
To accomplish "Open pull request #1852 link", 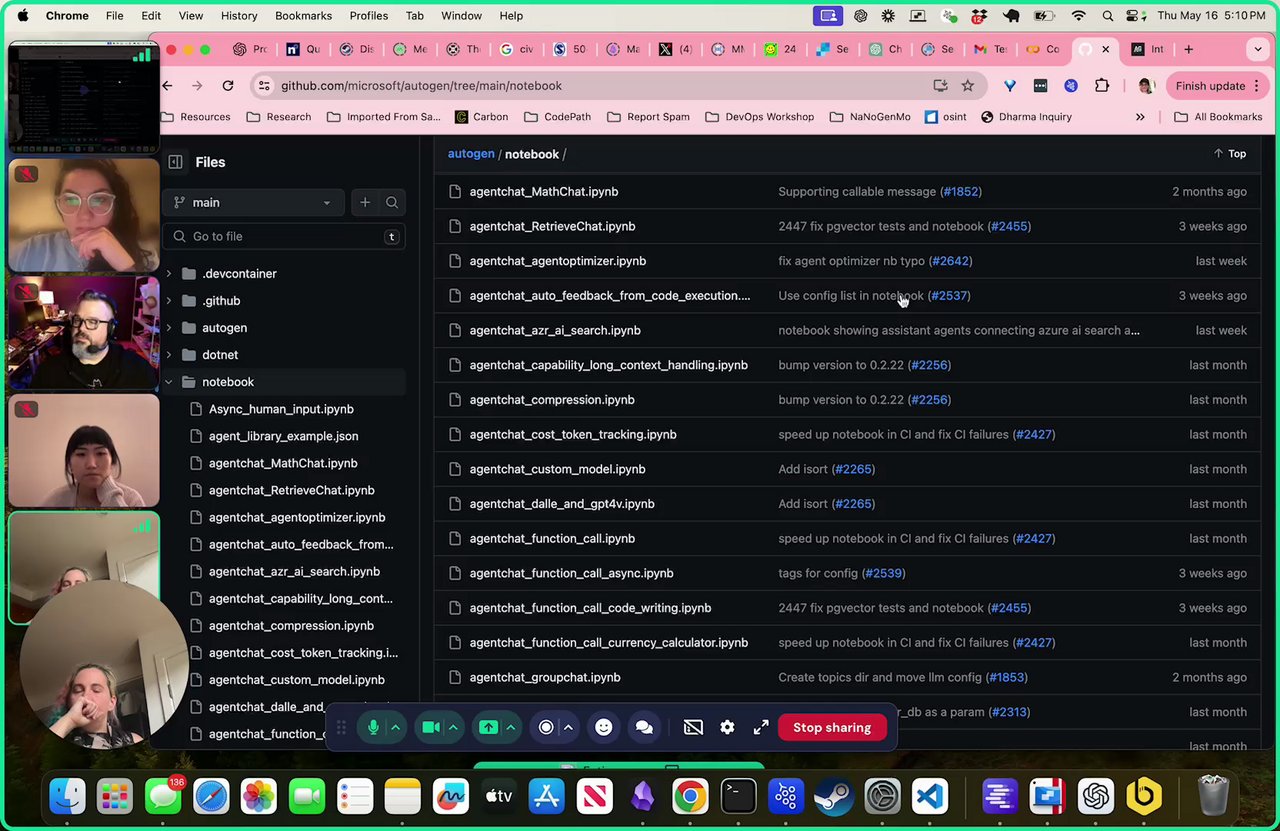I will pyautogui.click(x=961, y=191).
